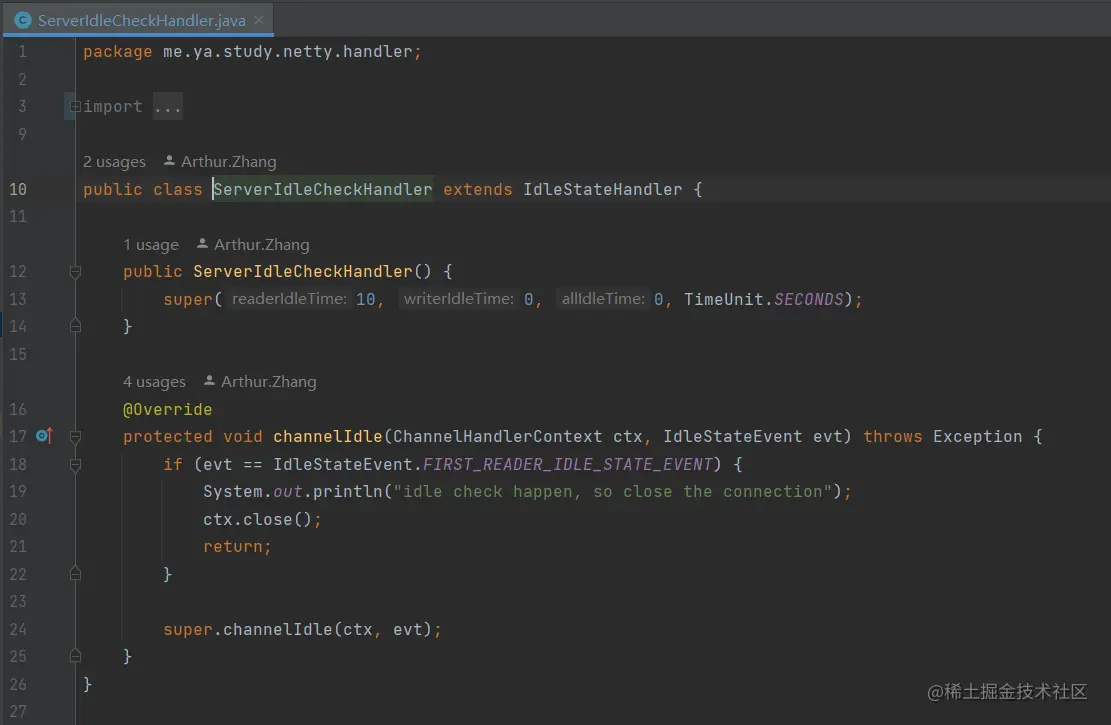Click the 'protected' keyword on line 17
Image resolution: width=1111 pixels, height=725 pixels.
pos(167,437)
